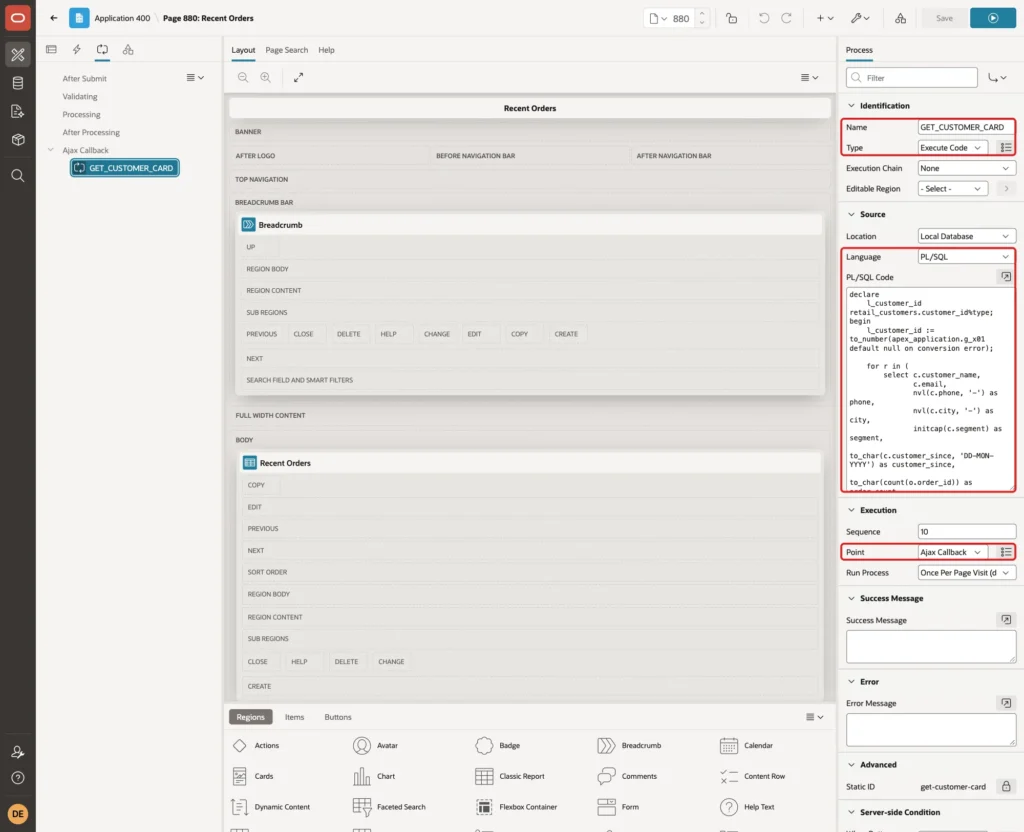
Task: Switch to the Page Shared Components tab icon
Action: coord(128,50)
